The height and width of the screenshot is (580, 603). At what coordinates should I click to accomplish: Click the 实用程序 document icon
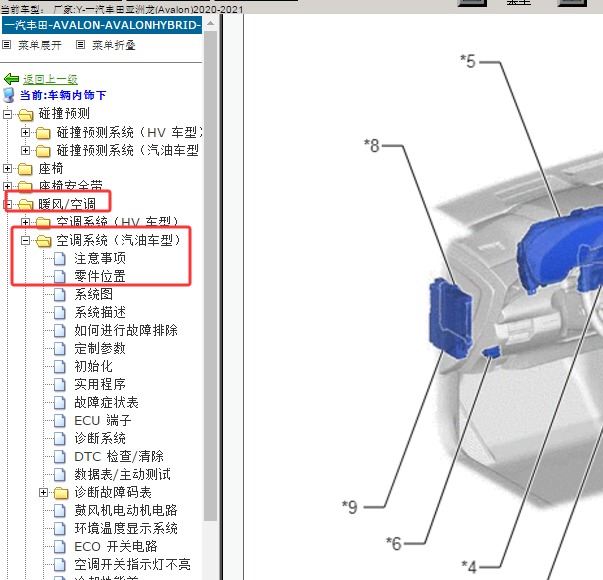coord(60,385)
